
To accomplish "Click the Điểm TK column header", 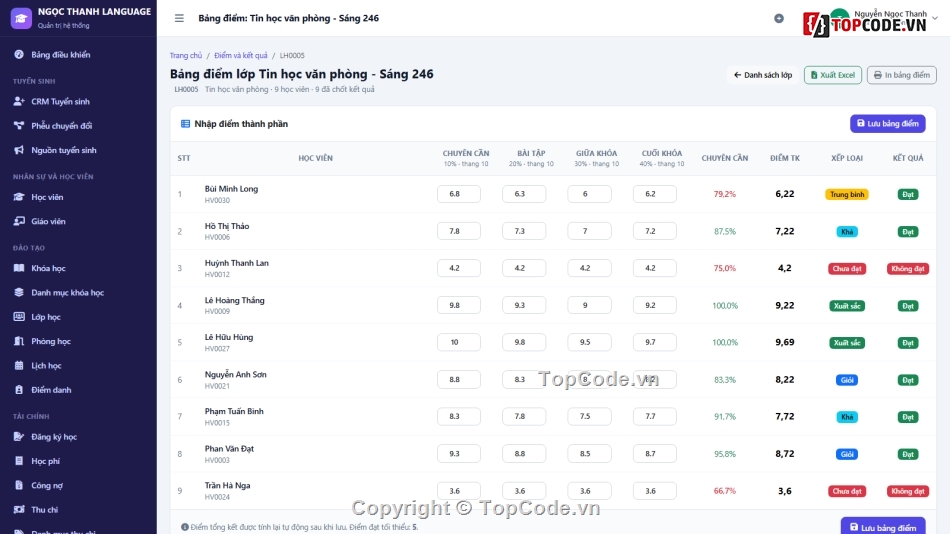I will click(785, 158).
